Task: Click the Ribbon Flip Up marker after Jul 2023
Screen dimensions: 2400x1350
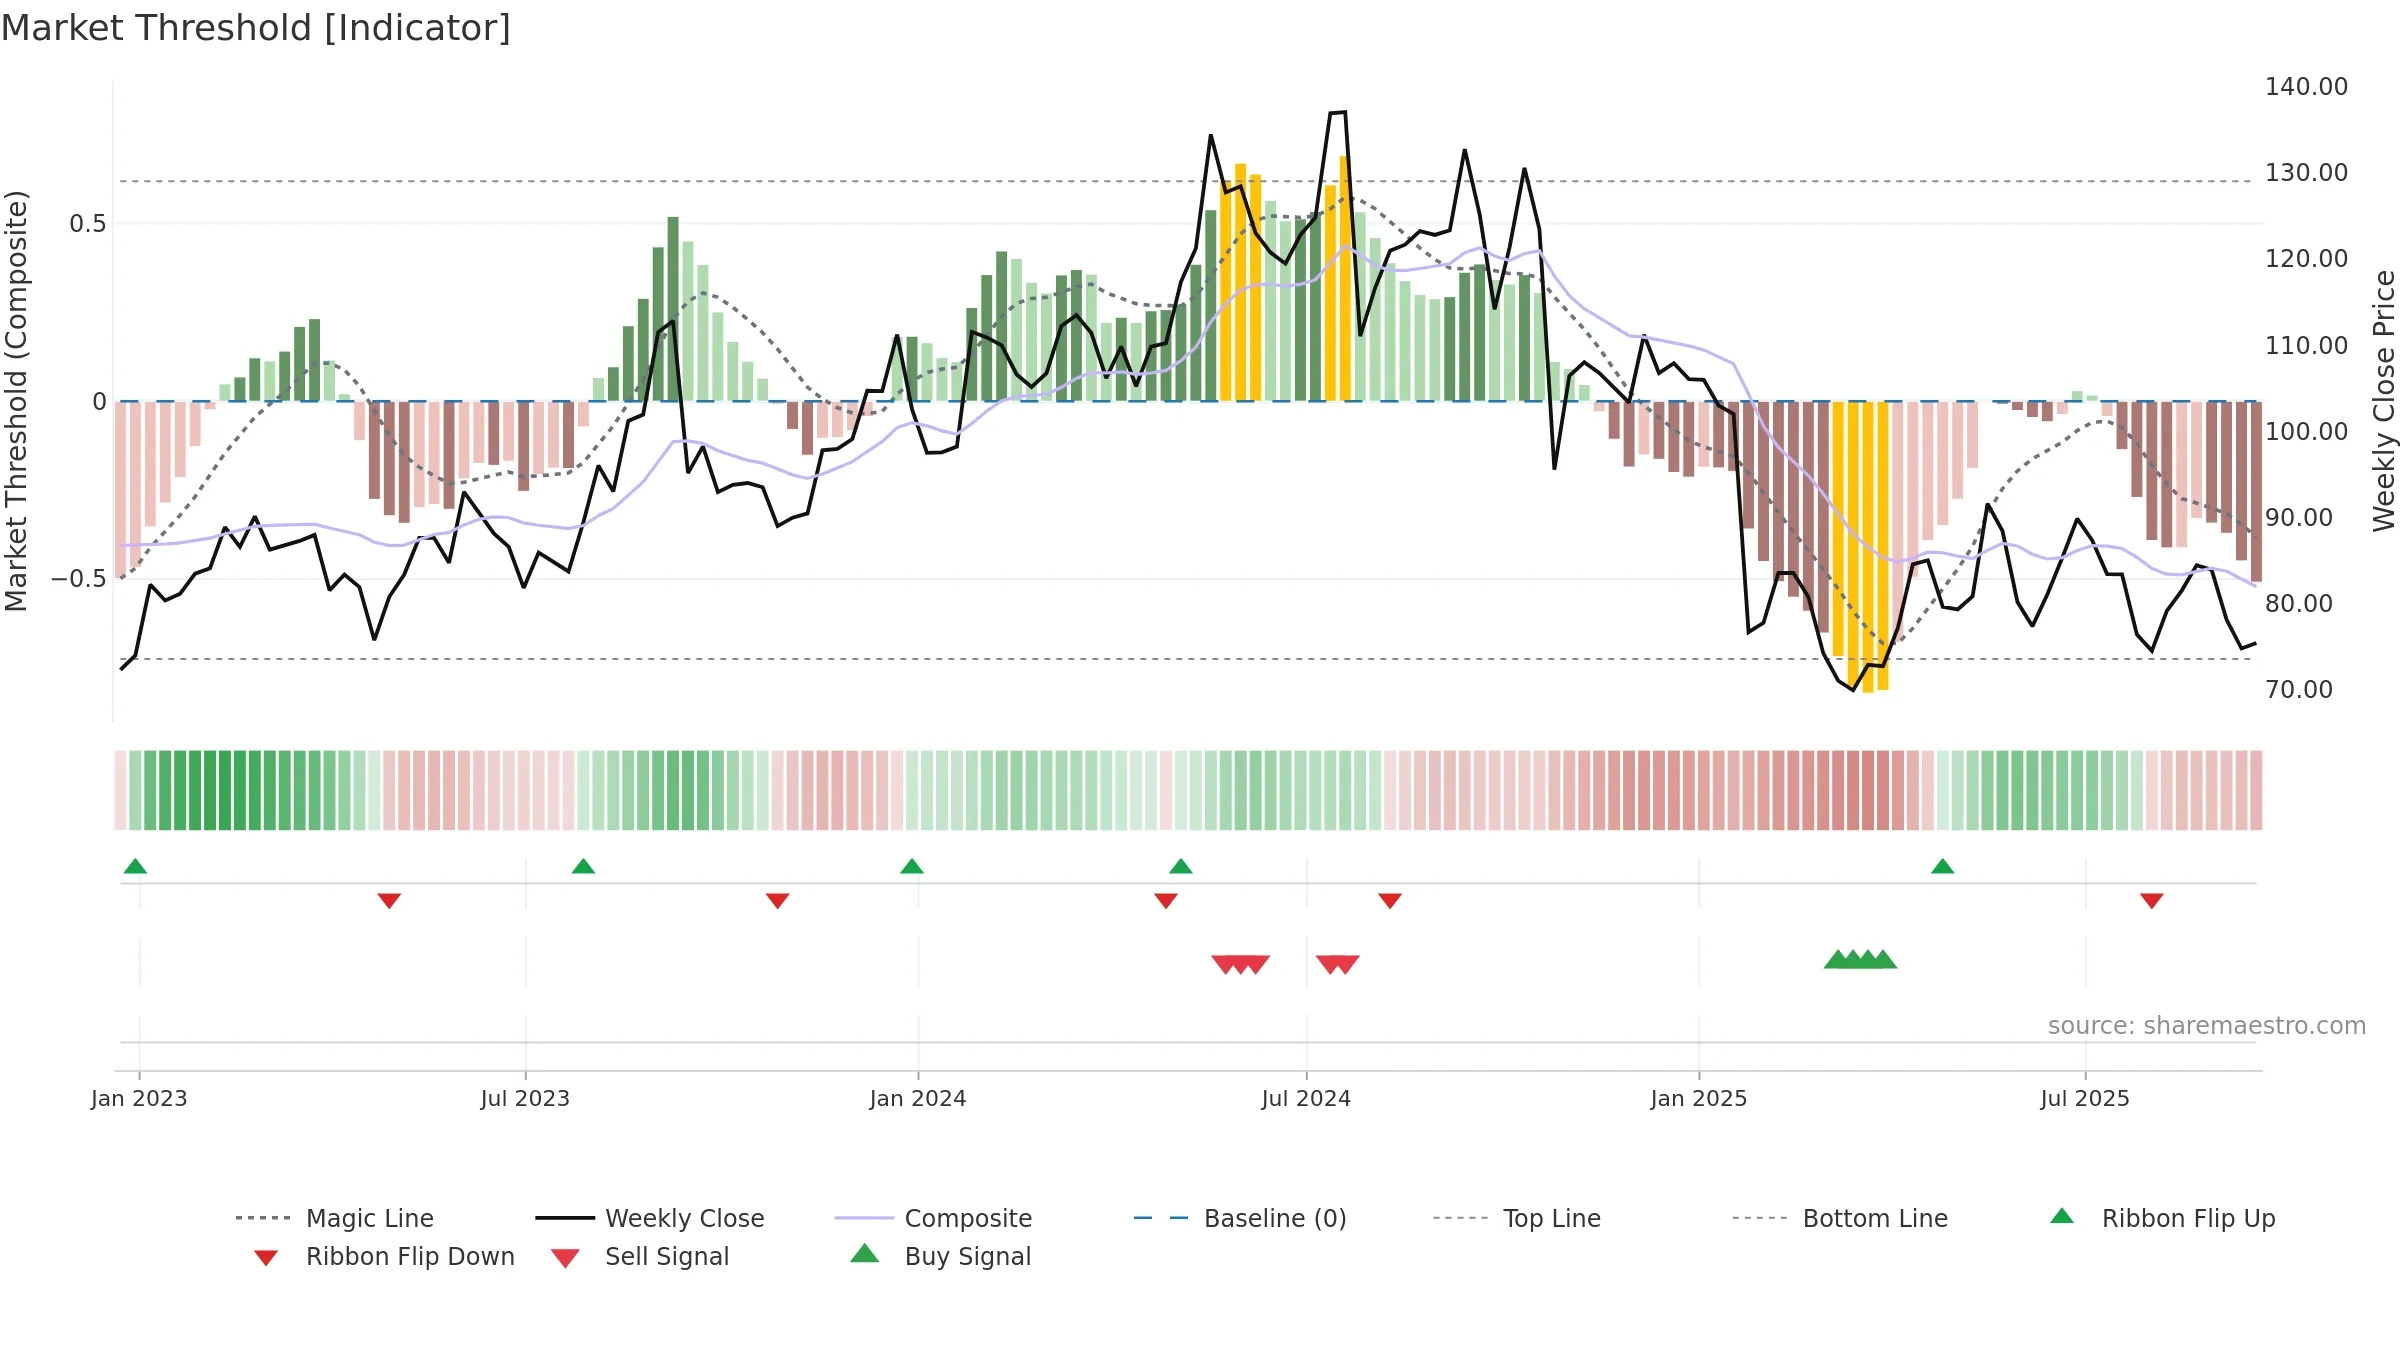Action: (583, 866)
